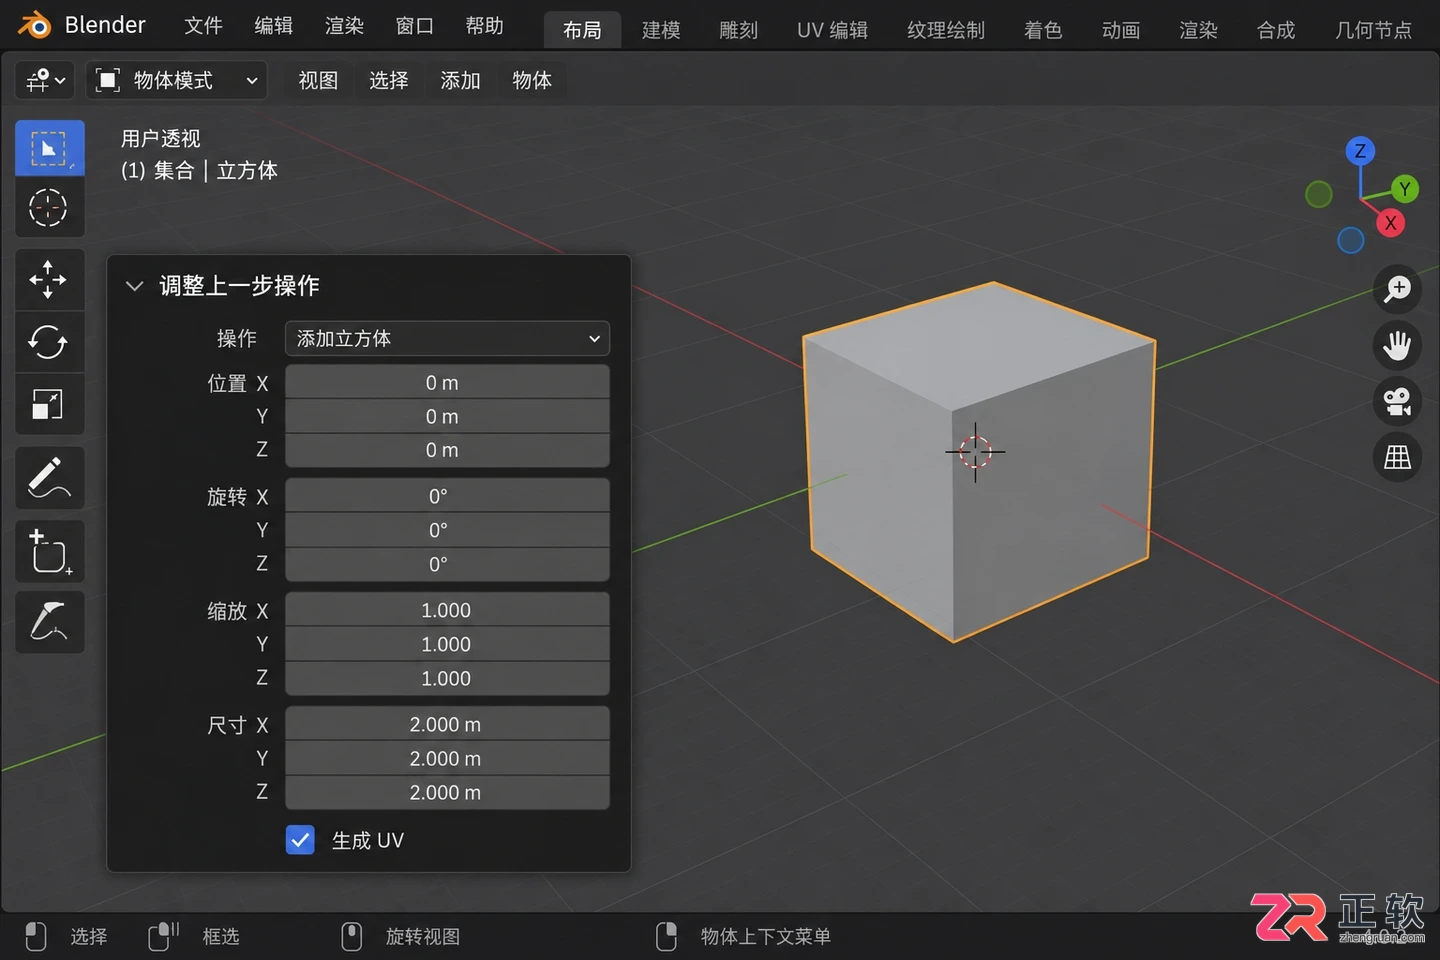Toggle the 生成 UV checkbox

[300, 840]
